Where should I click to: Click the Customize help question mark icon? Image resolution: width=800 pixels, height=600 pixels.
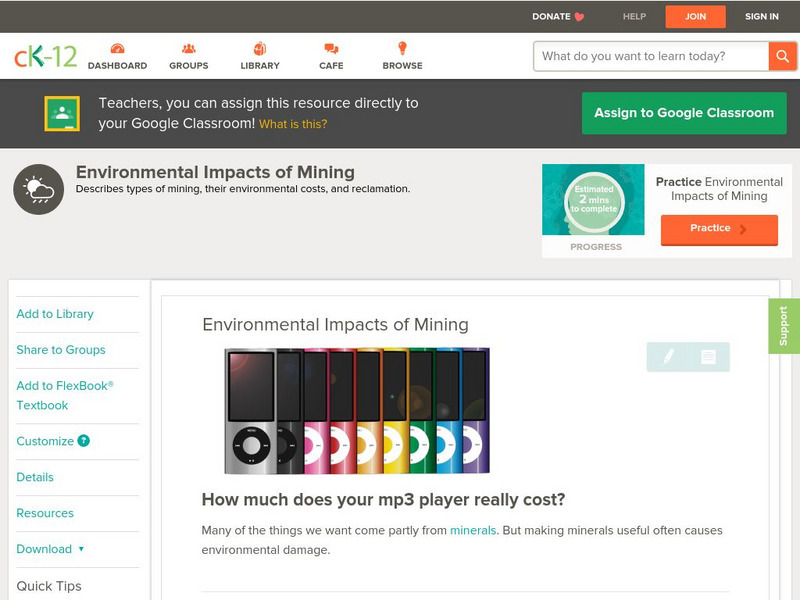[84, 441]
